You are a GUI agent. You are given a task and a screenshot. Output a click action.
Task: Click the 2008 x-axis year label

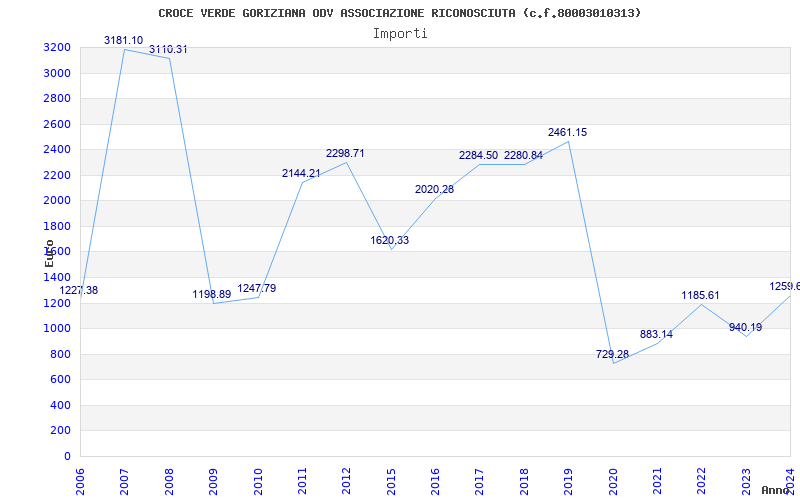(x=169, y=481)
